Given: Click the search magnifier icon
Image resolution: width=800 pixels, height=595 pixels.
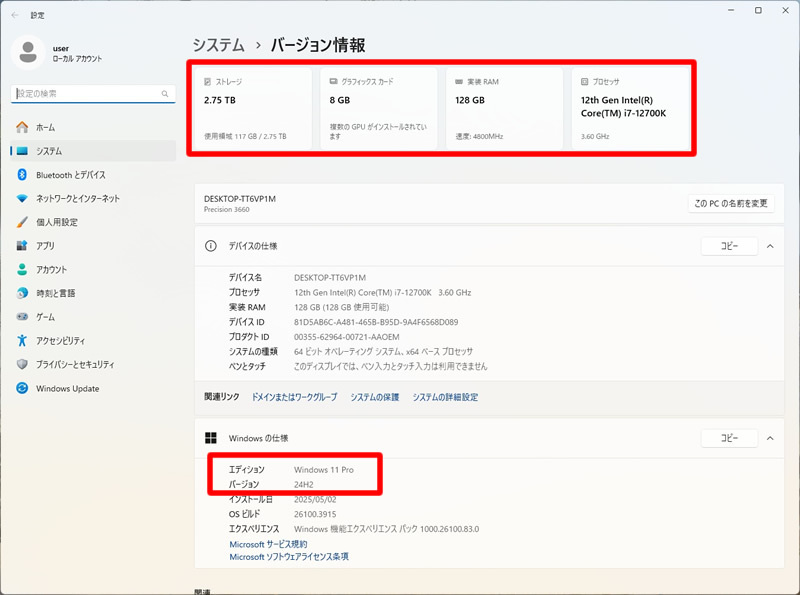Looking at the screenshot, I should (165, 94).
